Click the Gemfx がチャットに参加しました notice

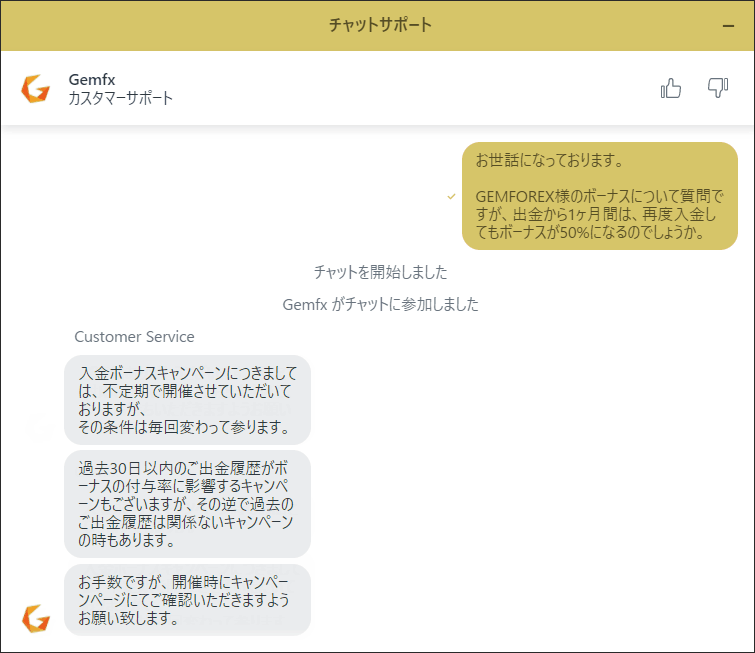380,304
